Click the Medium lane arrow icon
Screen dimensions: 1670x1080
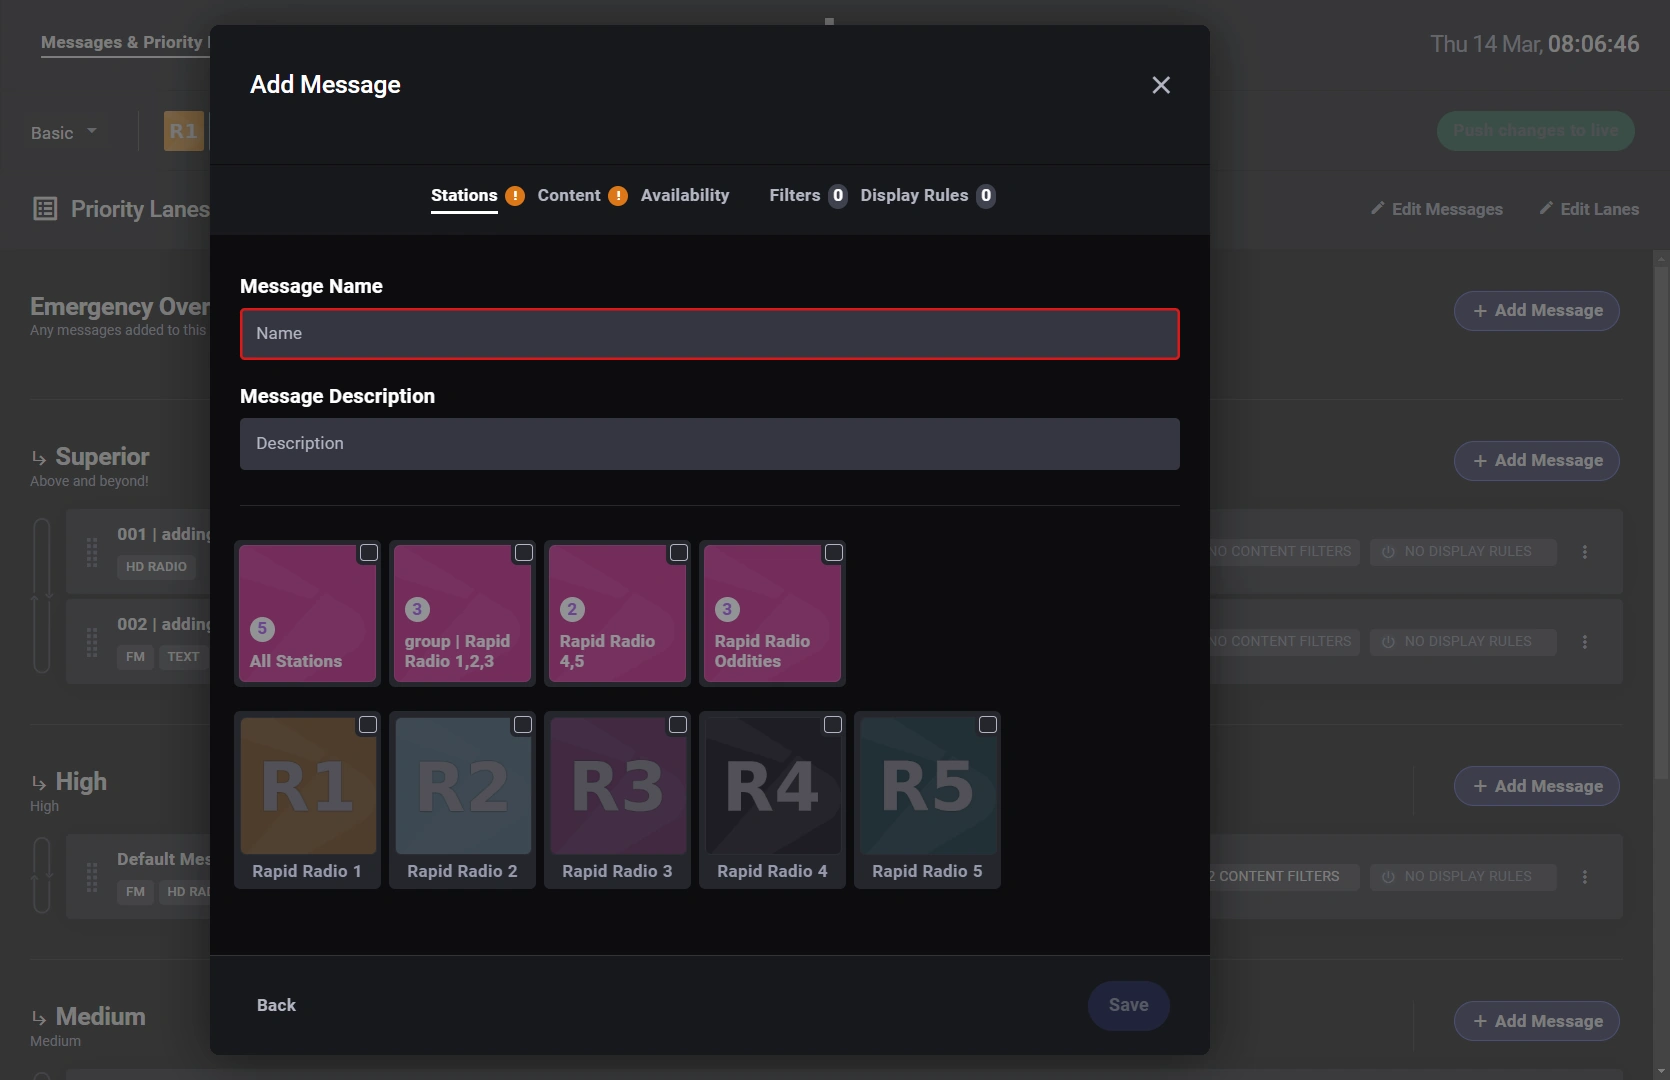pos(39,1018)
